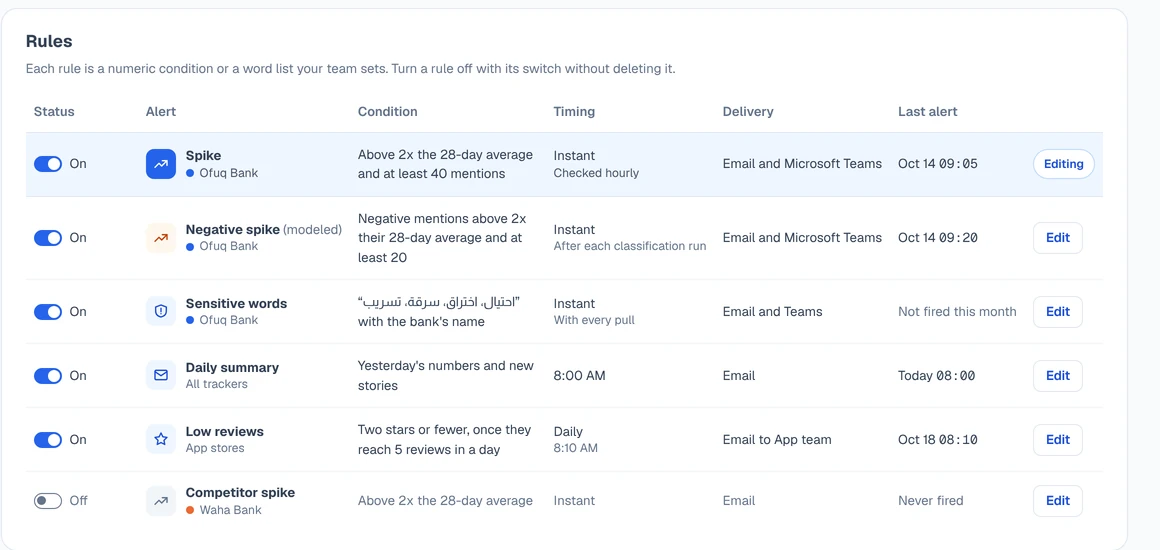The height and width of the screenshot is (550, 1160).
Task: Click 'After each classification run' timing text
Action: tap(630, 246)
